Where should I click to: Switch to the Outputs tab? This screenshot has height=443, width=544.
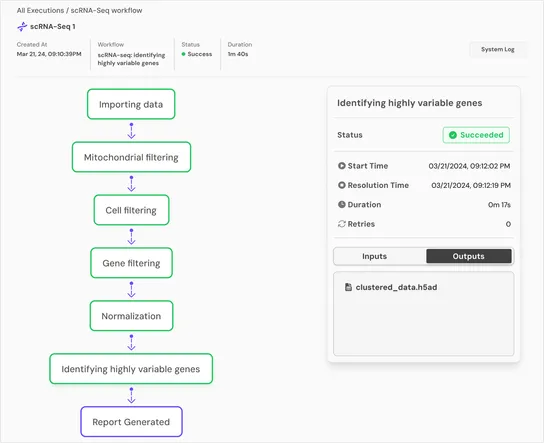coord(468,256)
